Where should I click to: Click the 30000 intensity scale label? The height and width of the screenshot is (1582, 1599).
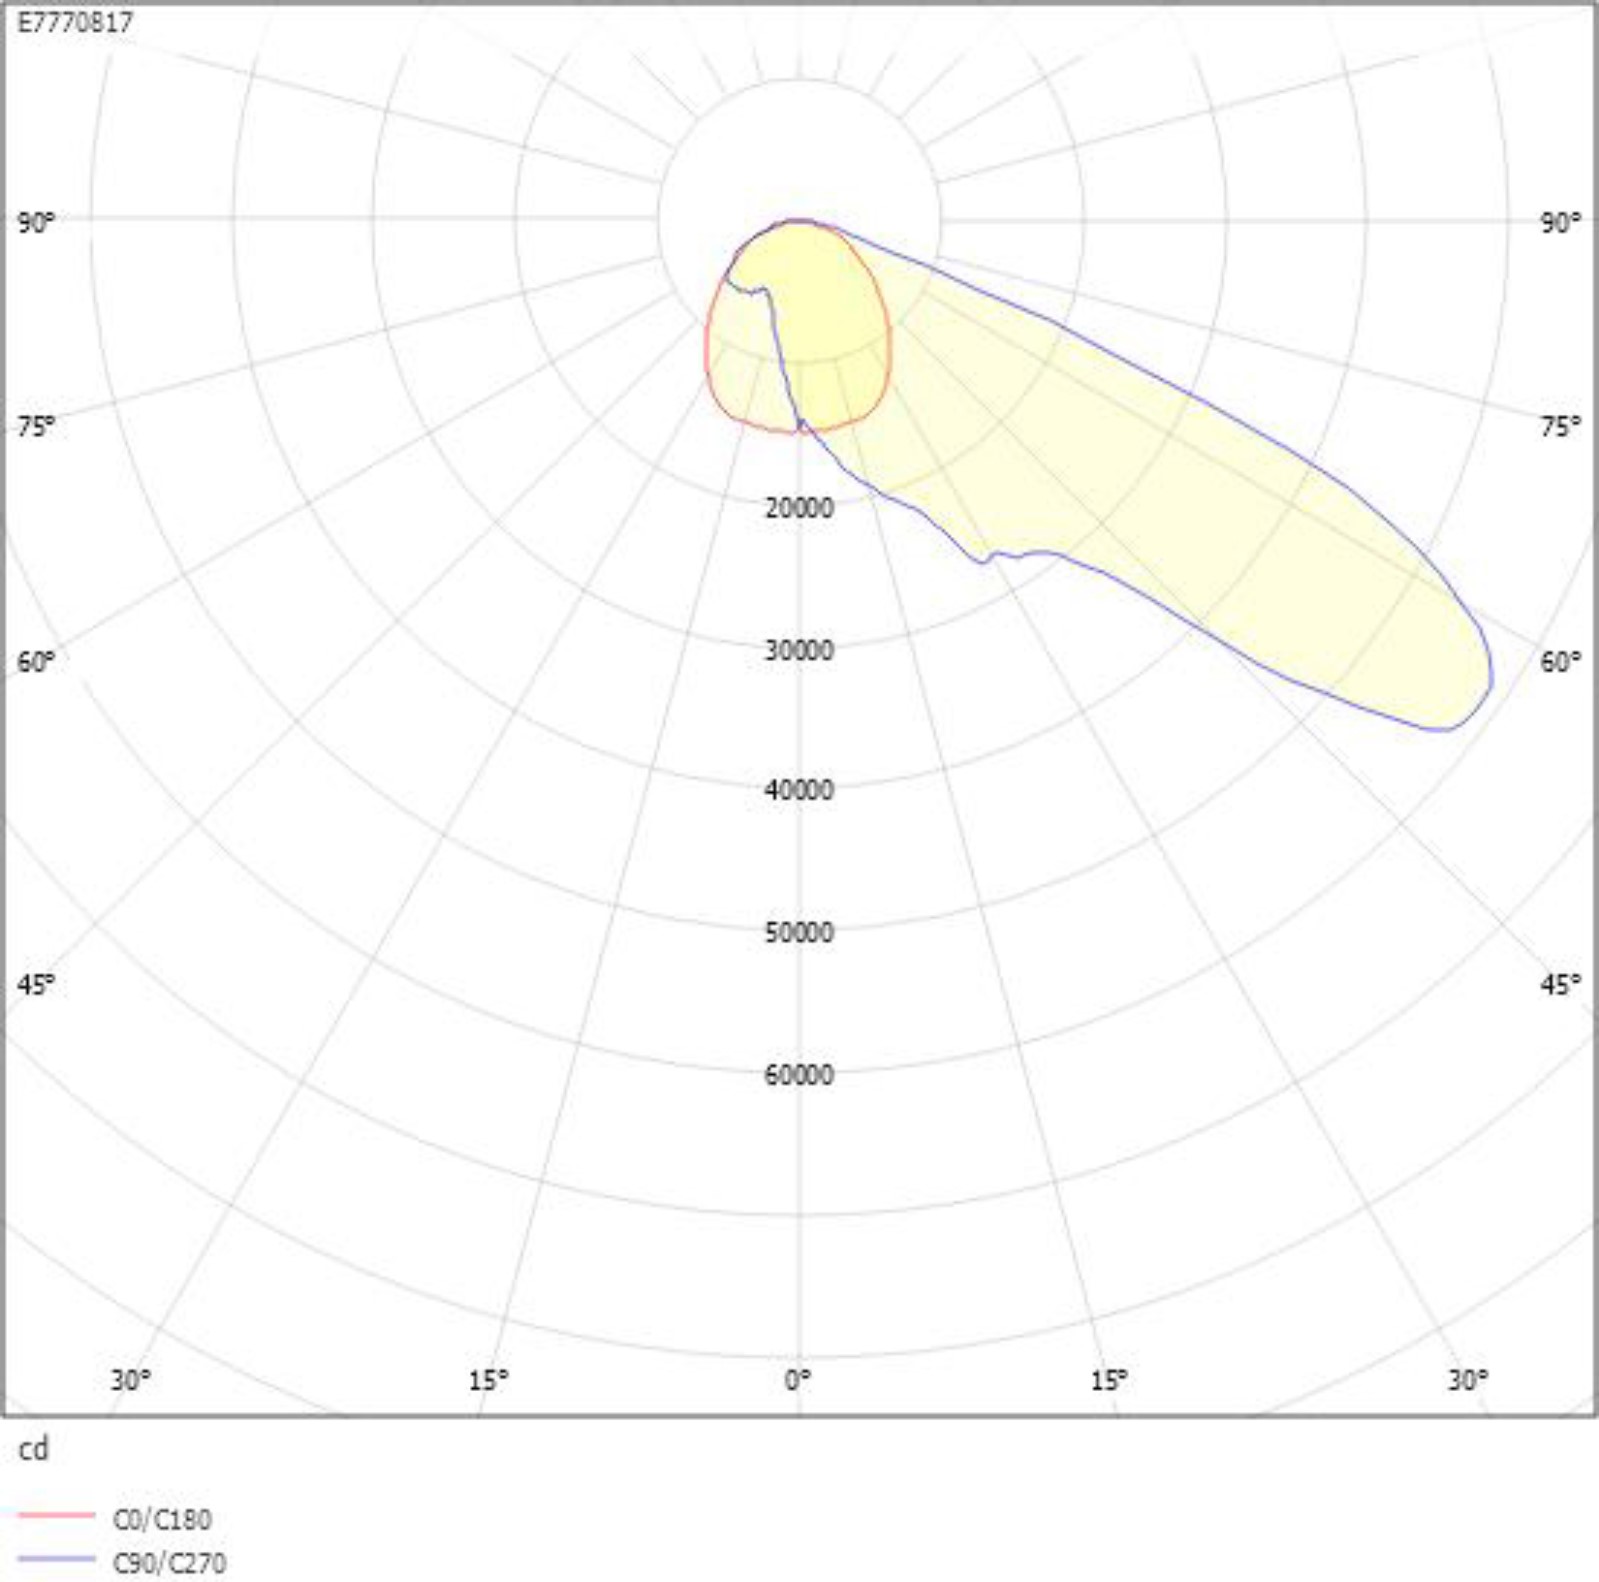click(x=799, y=650)
